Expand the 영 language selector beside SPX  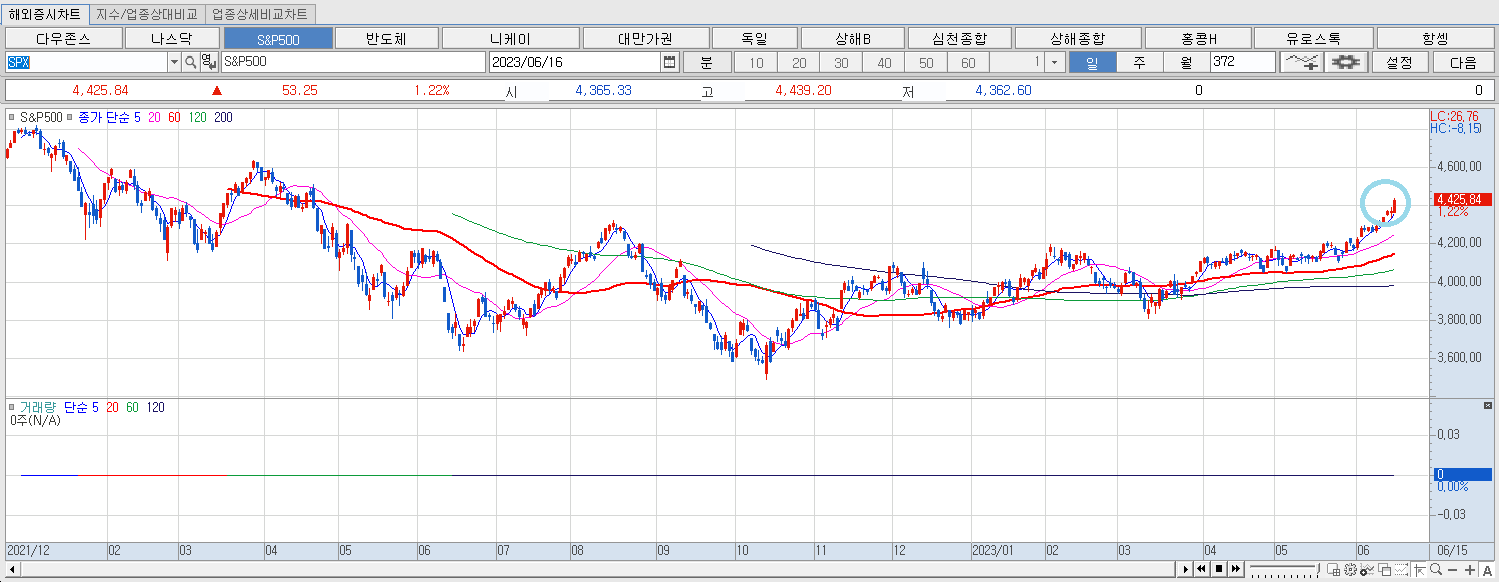tap(209, 62)
